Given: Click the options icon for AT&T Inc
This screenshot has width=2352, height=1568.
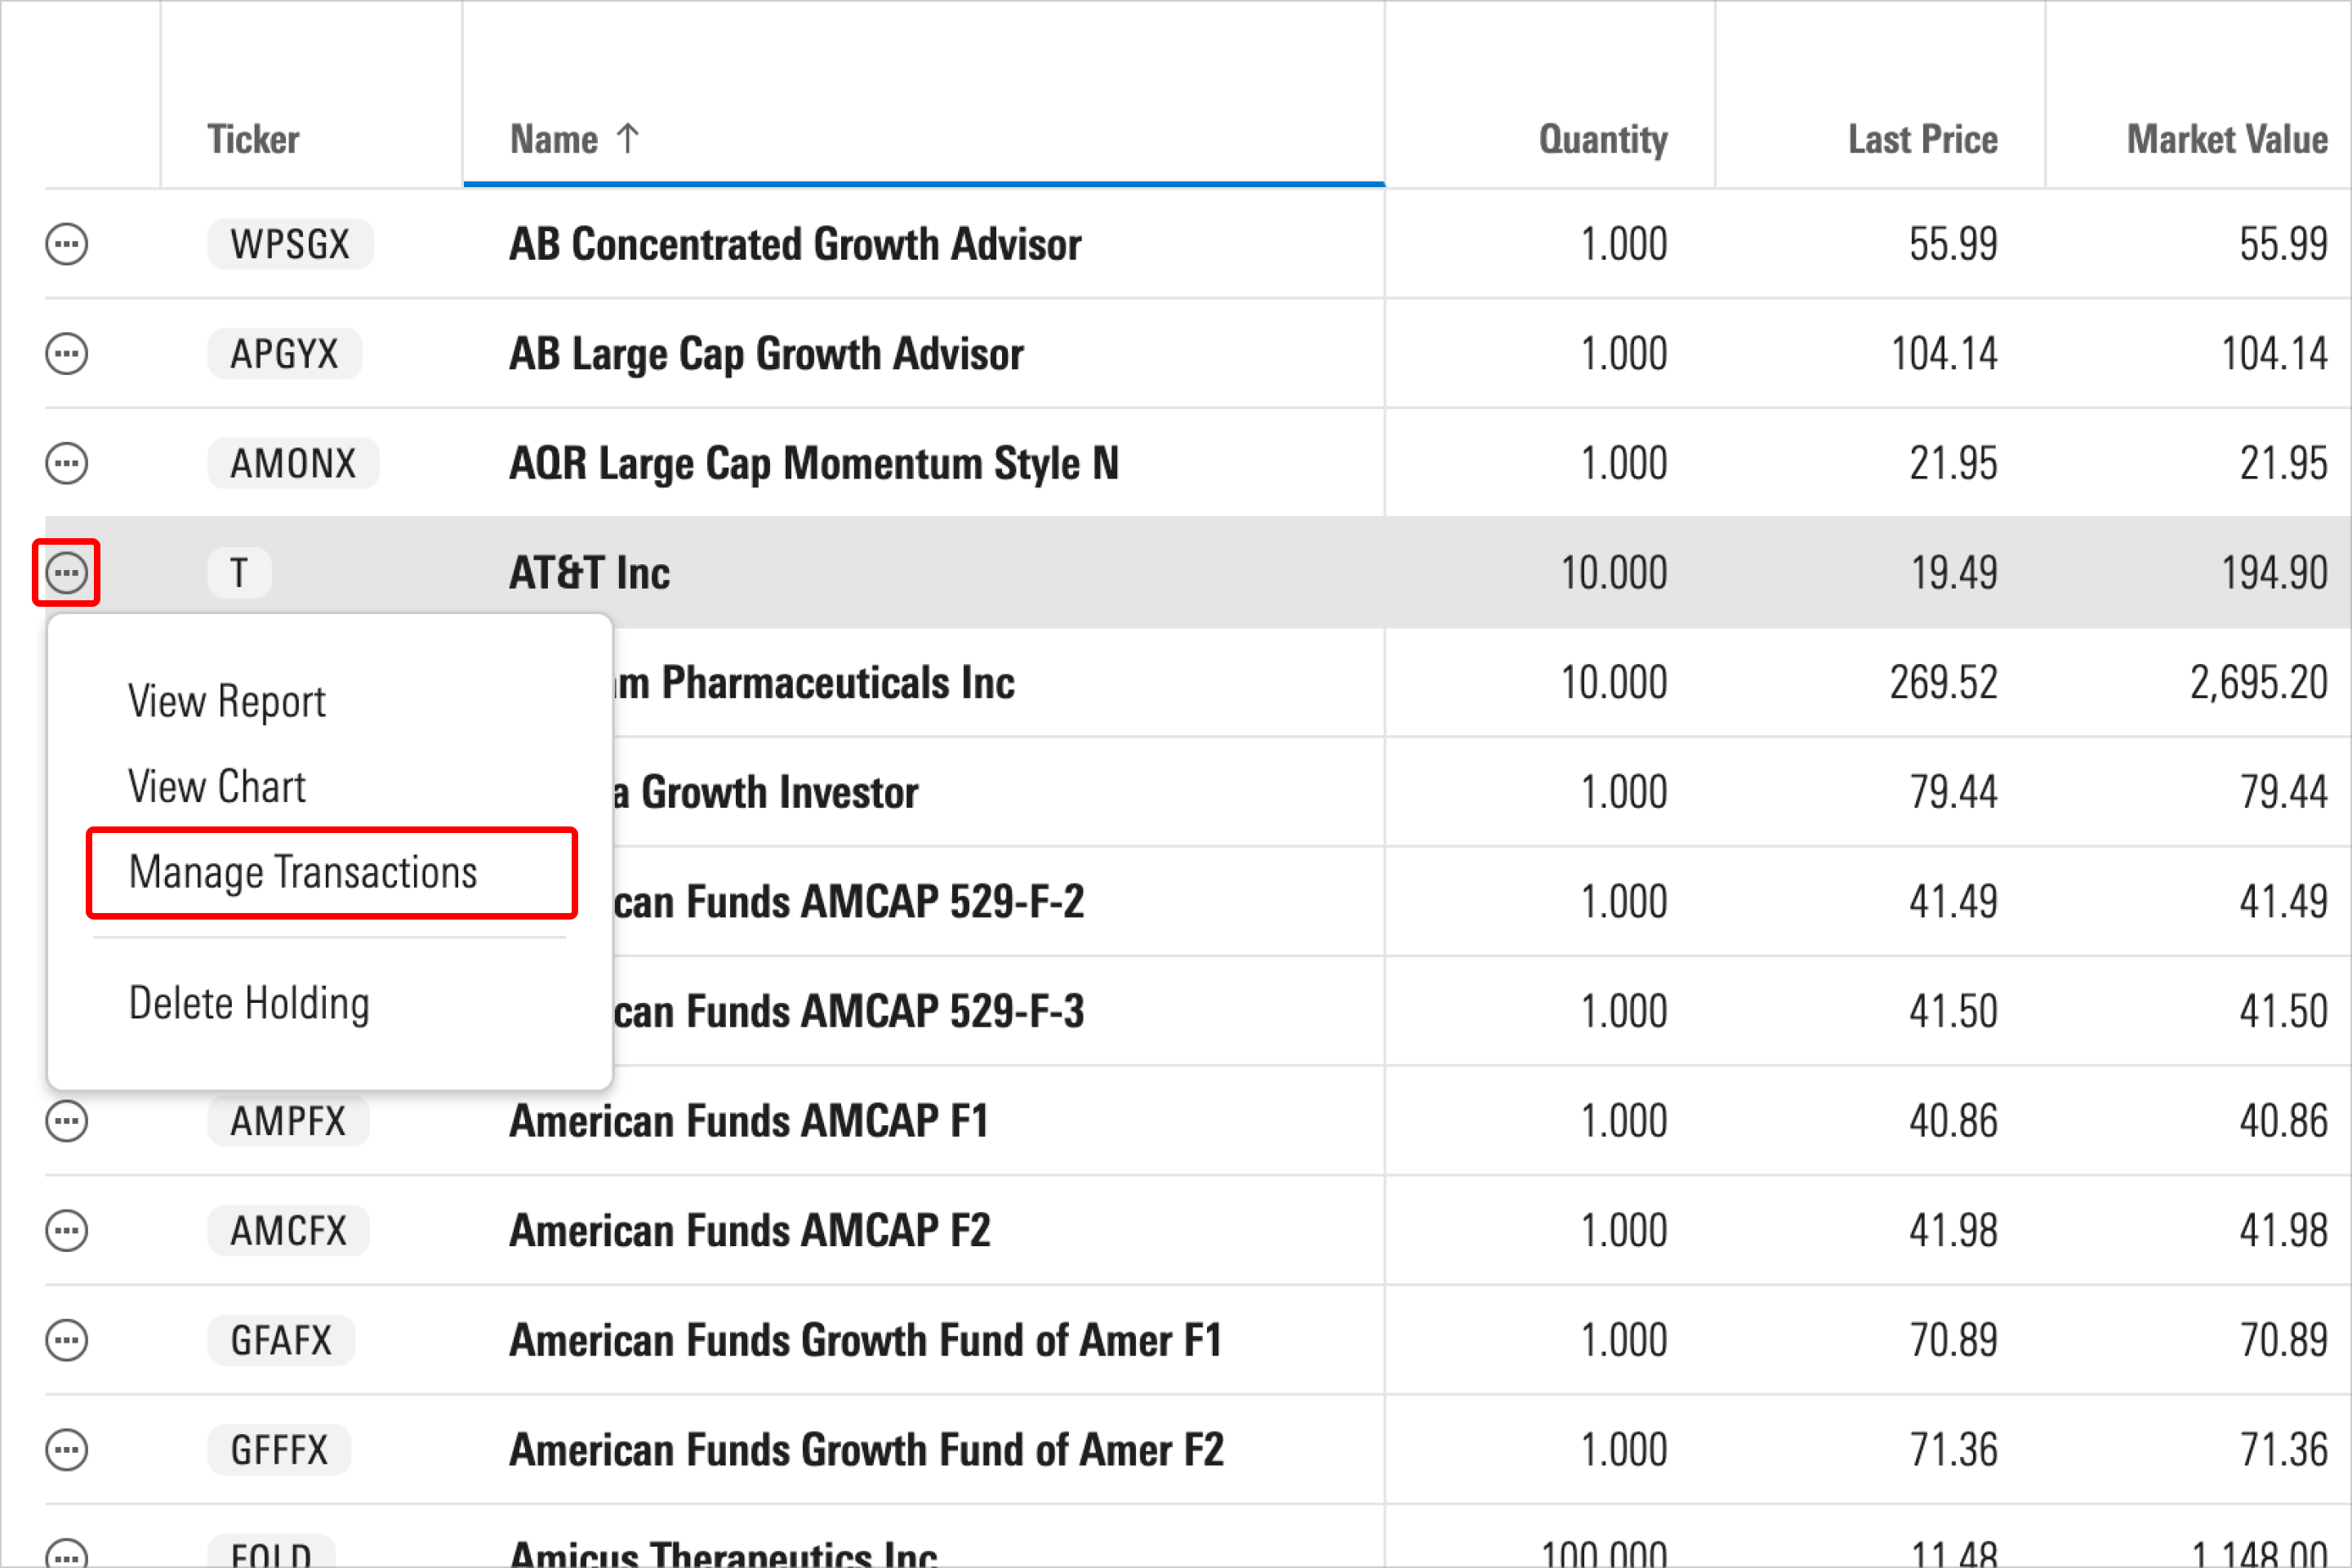Looking at the screenshot, I should pos(66,572).
